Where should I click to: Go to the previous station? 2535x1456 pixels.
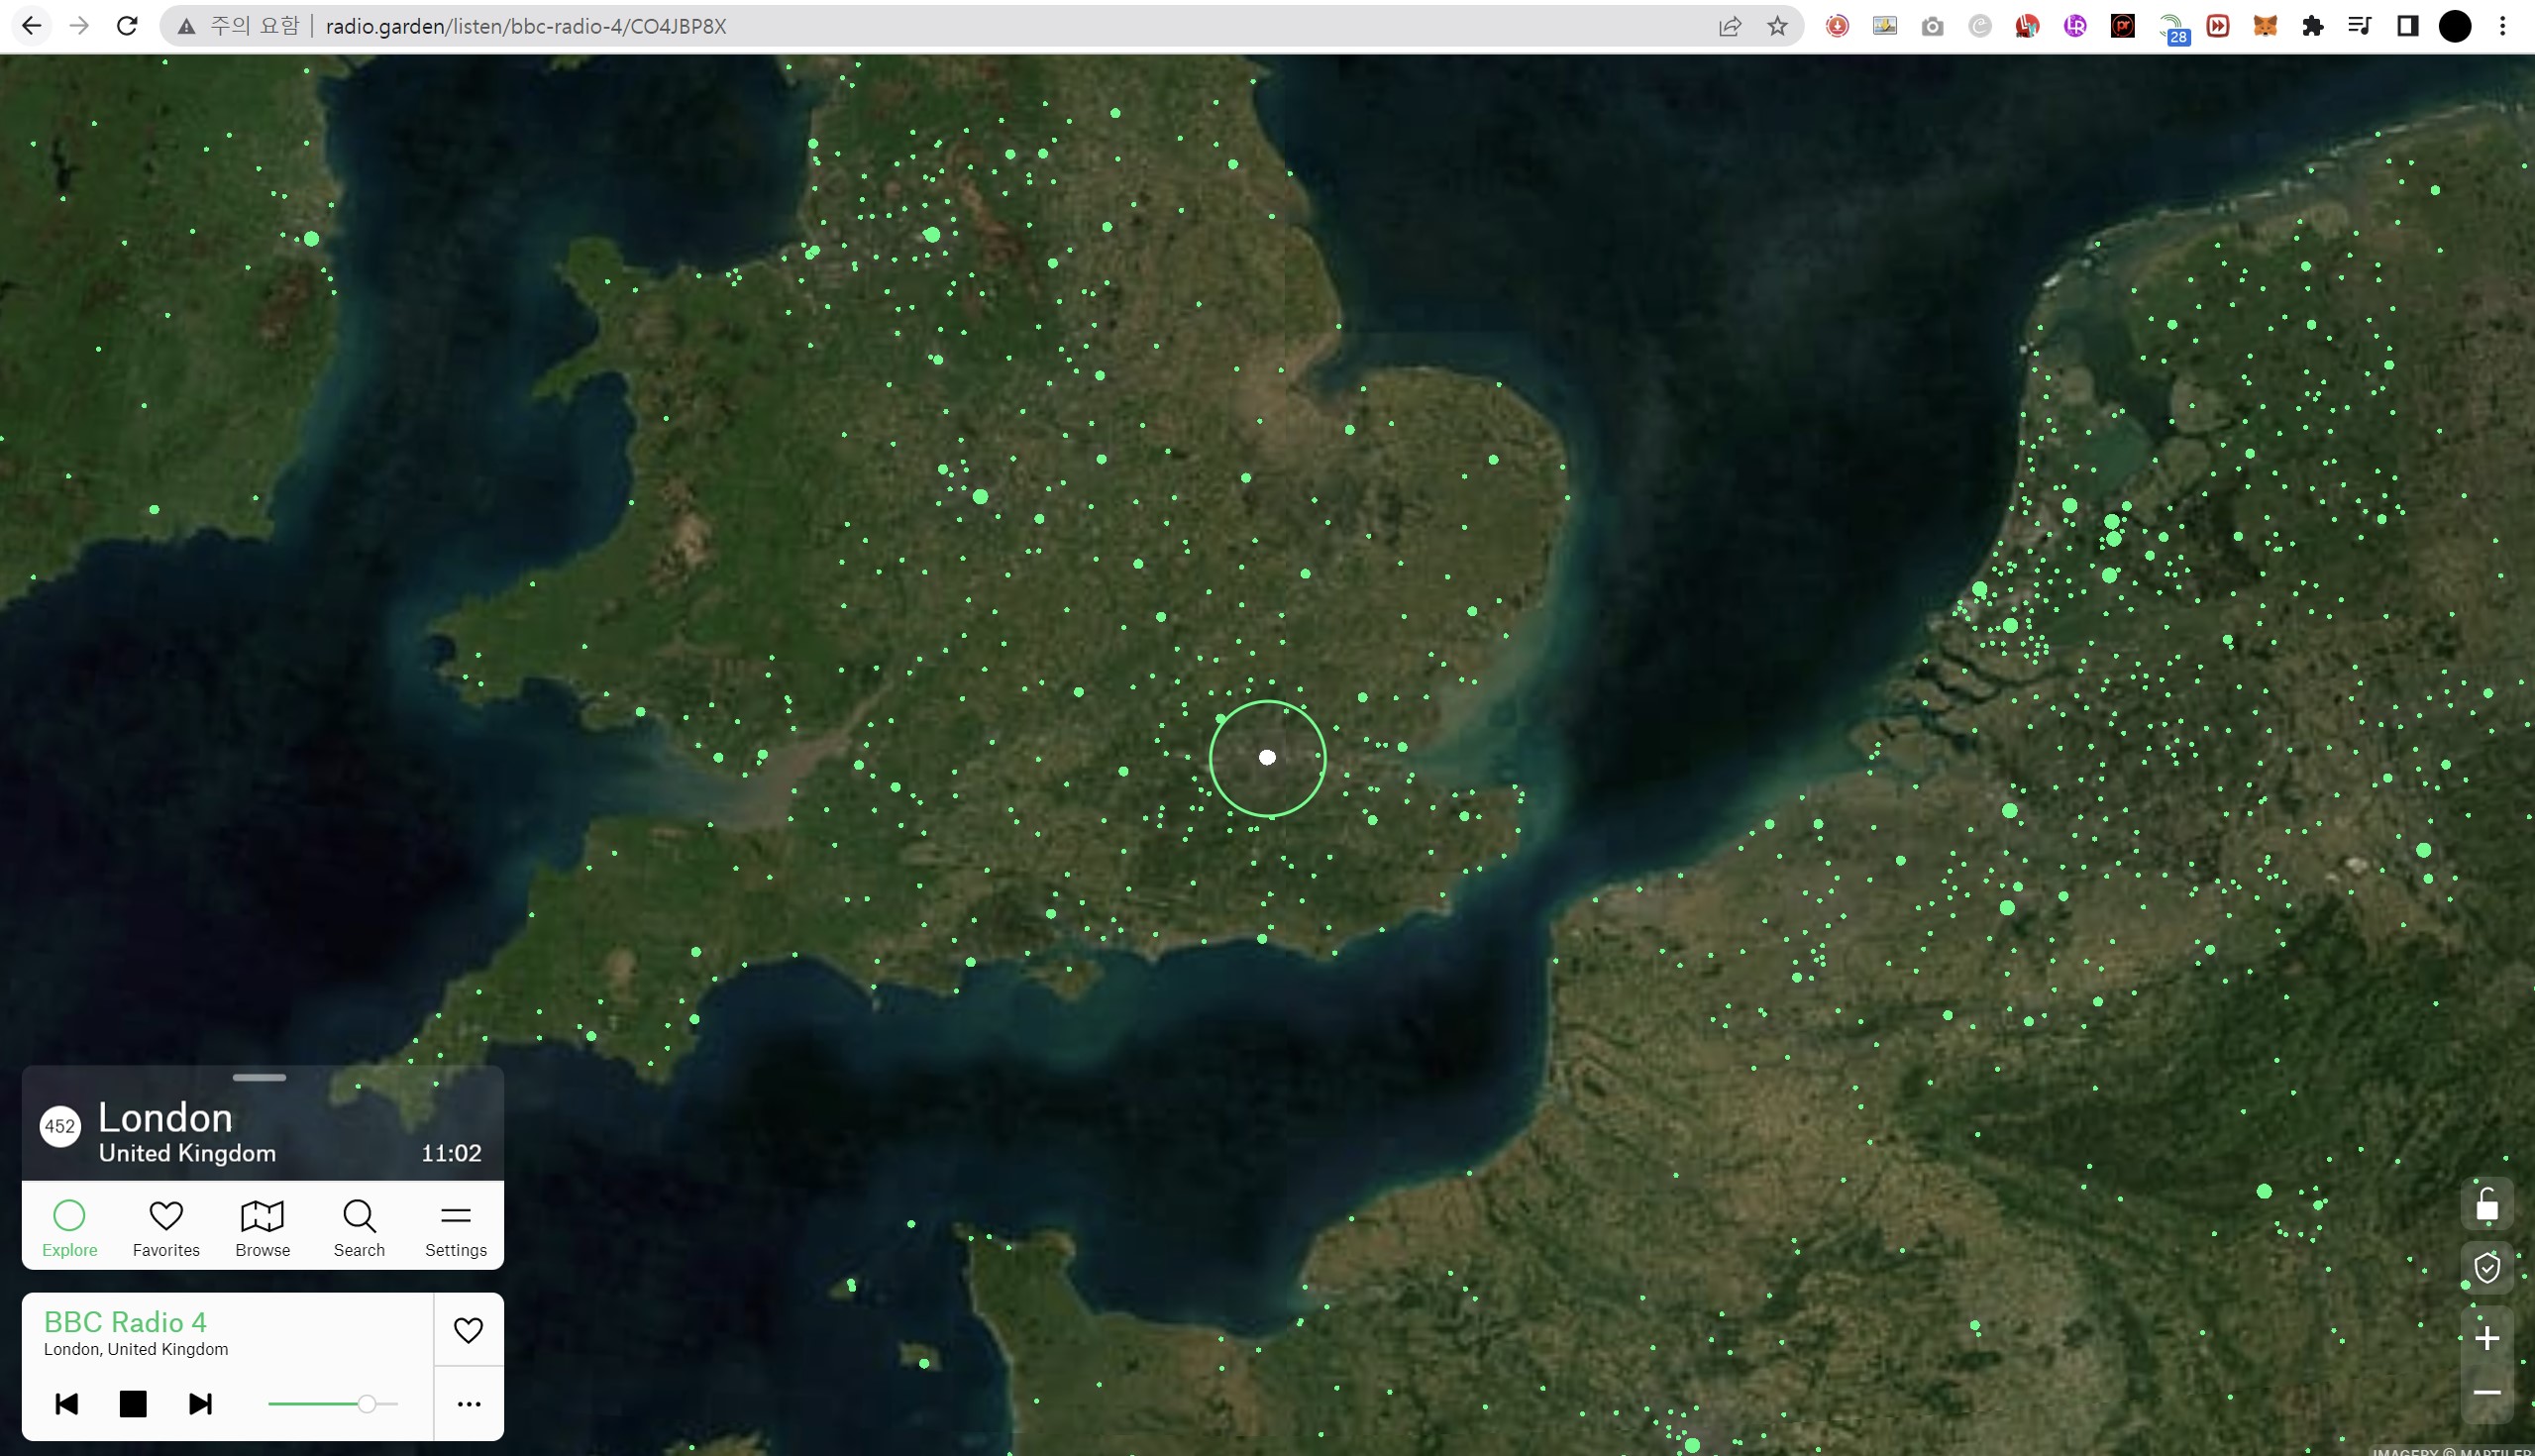pyautogui.click(x=67, y=1404)
